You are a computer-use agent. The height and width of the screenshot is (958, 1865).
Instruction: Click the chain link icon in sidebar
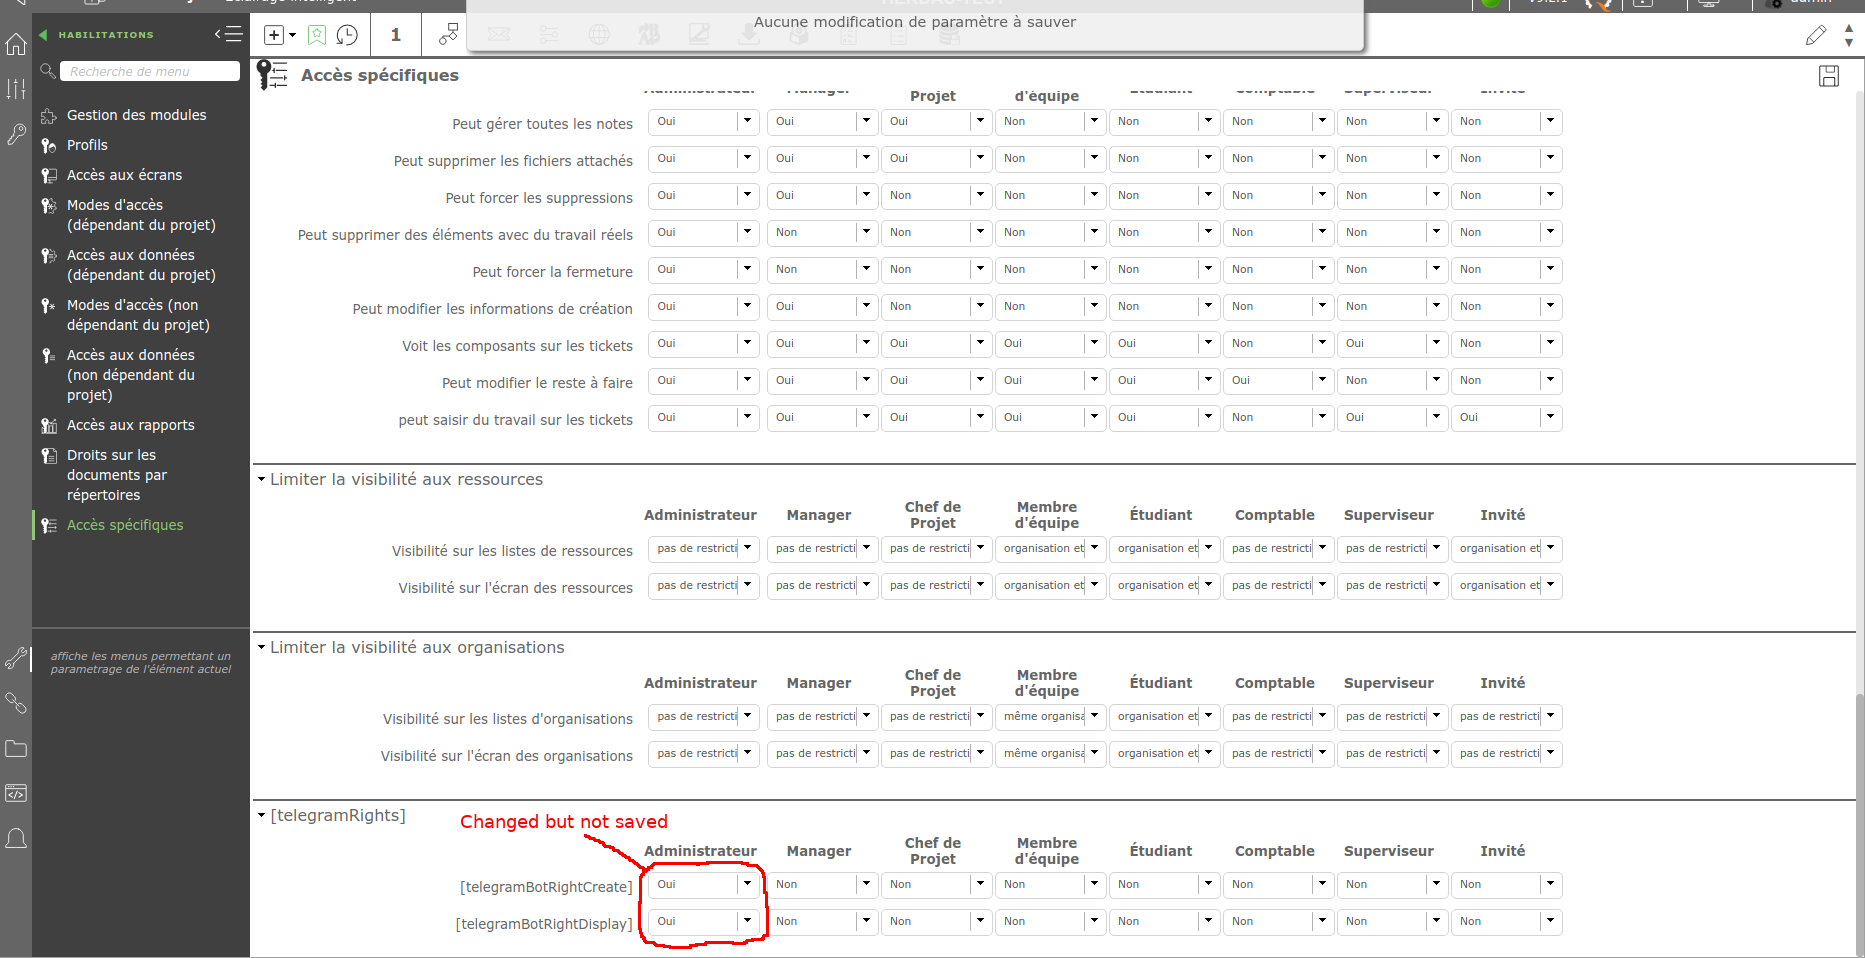pos(16,703)
